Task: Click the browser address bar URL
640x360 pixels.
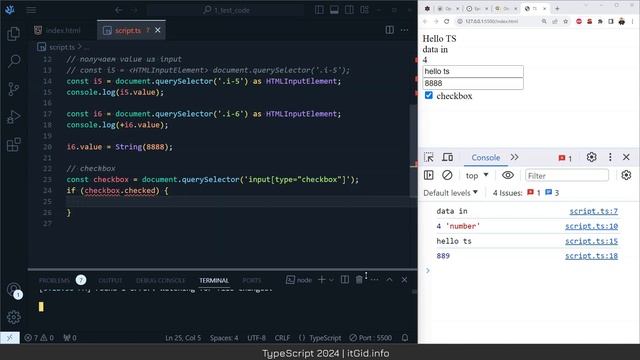Action: (x=491, y=21)
